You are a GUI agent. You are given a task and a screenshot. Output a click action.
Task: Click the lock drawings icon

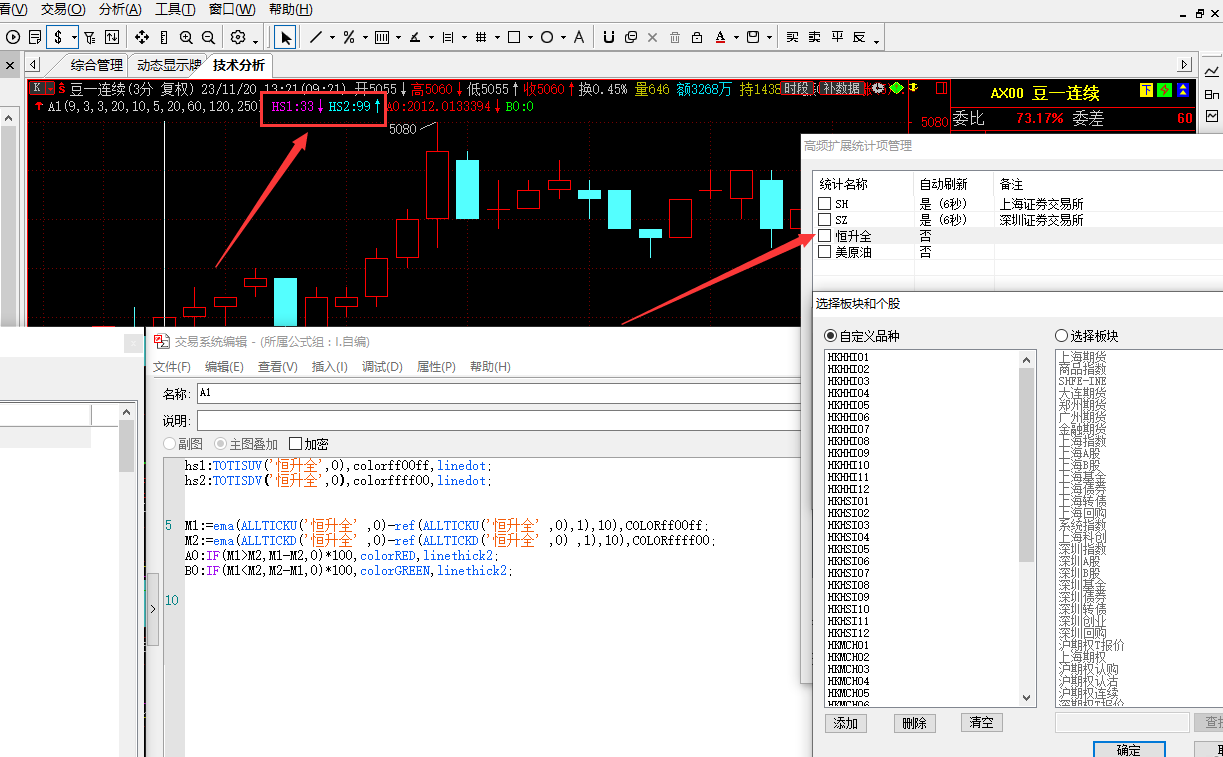tap(697, 37)
